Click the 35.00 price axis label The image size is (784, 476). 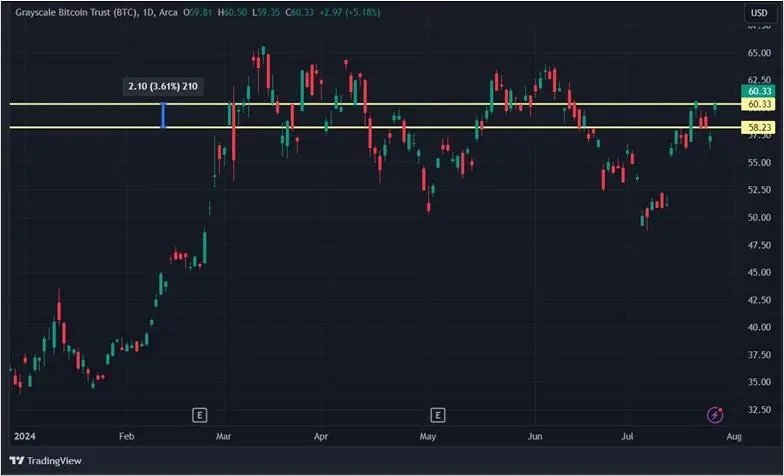(x=759, y=382)
